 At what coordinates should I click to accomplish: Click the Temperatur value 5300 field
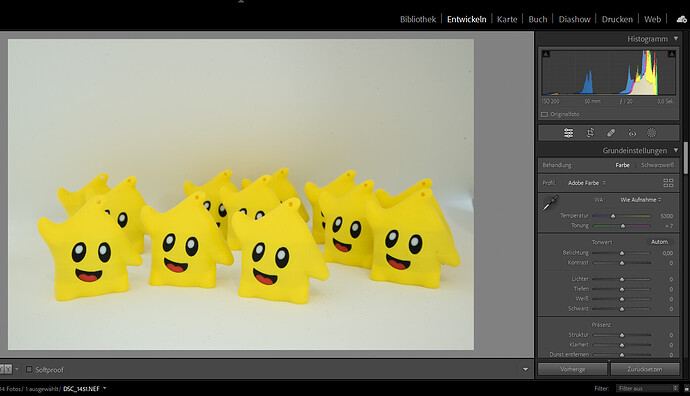tap(666, 216)
